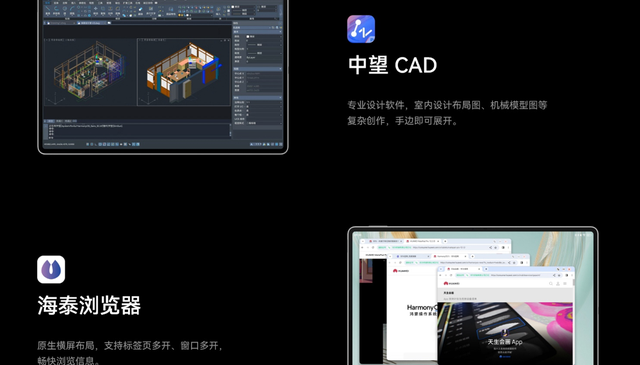Click the shaded 3D room model viewport

tap(184, 72)
